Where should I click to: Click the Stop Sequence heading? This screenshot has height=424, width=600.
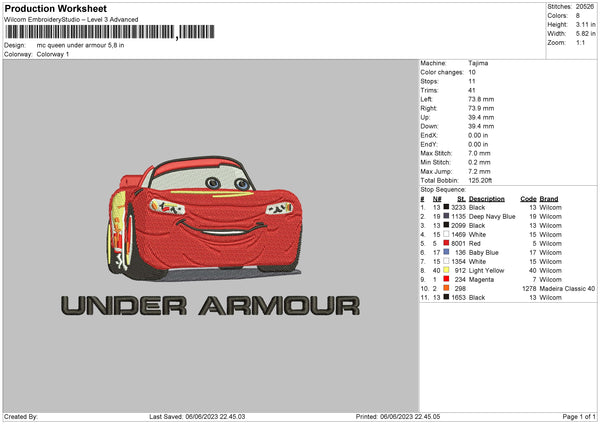[x=443, y=189]
